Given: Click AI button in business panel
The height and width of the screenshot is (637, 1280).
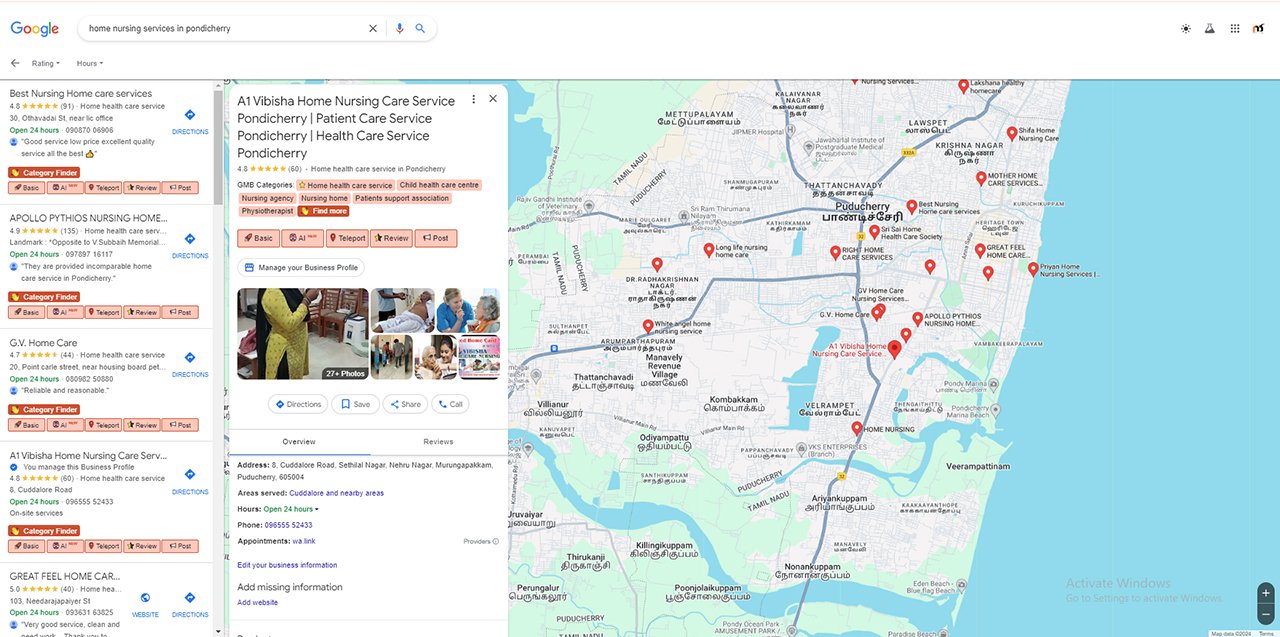Looking at the screenshot, I should coord(302,238).
